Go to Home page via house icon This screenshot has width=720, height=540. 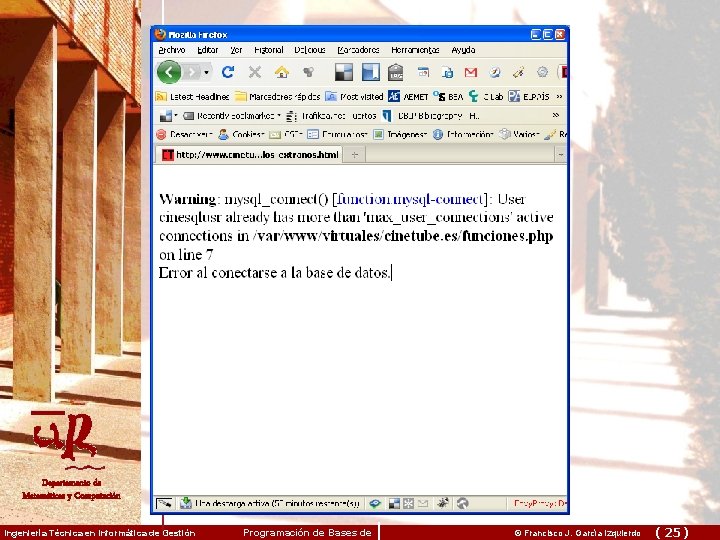(x=282, y=72)
